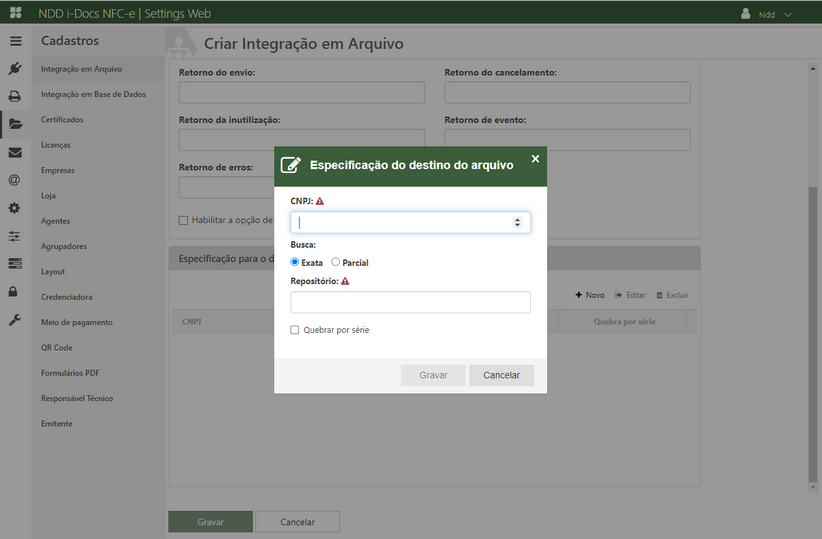This screenshot has width=822, height=539.
Task: Click the @ email icon in sidebar
Action: pyautogui.click(x=15, y=181)
